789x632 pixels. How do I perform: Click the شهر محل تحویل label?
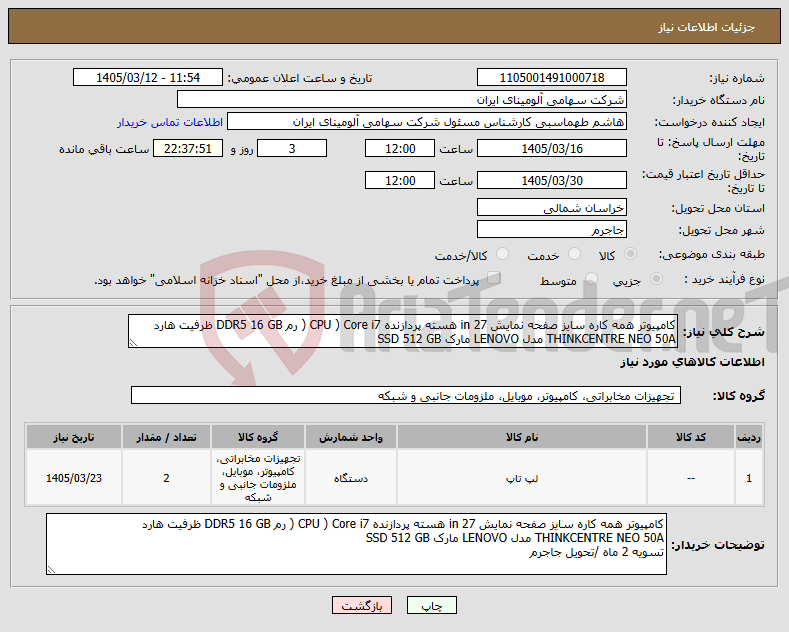[722, 230]
